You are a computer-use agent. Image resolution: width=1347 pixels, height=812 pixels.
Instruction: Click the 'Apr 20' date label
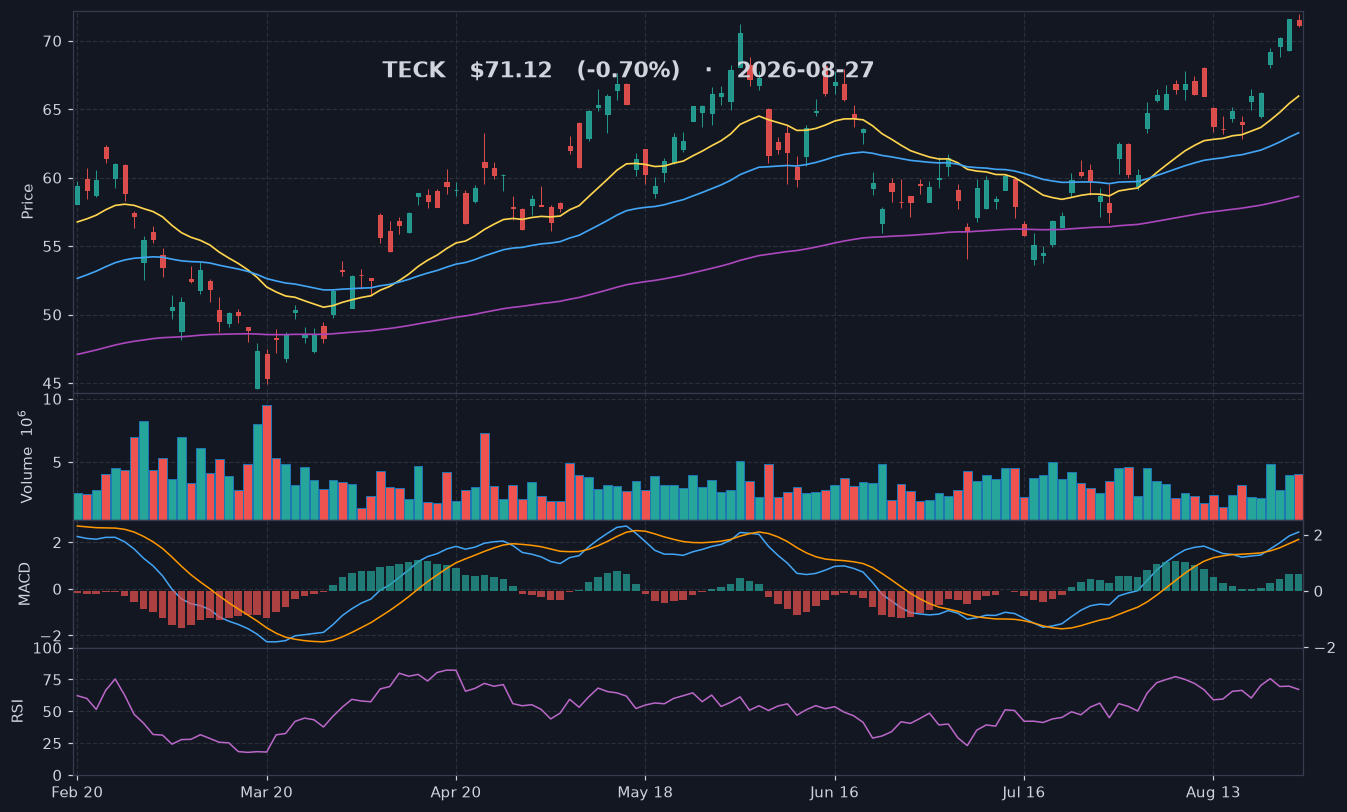click(x=456, y=792)
